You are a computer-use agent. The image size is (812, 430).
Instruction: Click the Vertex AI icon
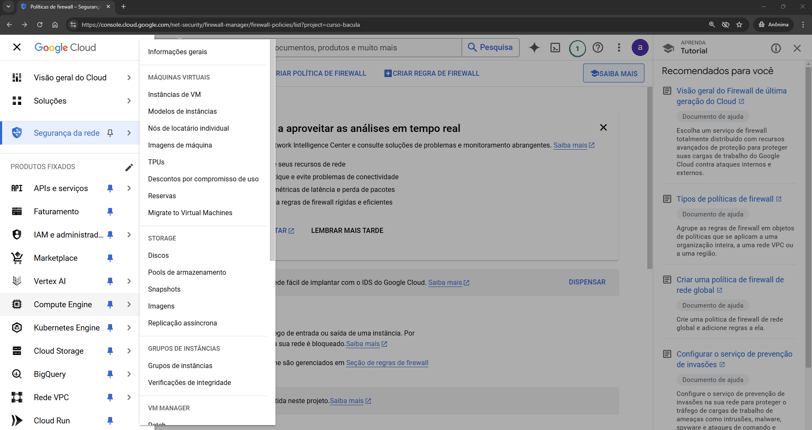point(17,281)
